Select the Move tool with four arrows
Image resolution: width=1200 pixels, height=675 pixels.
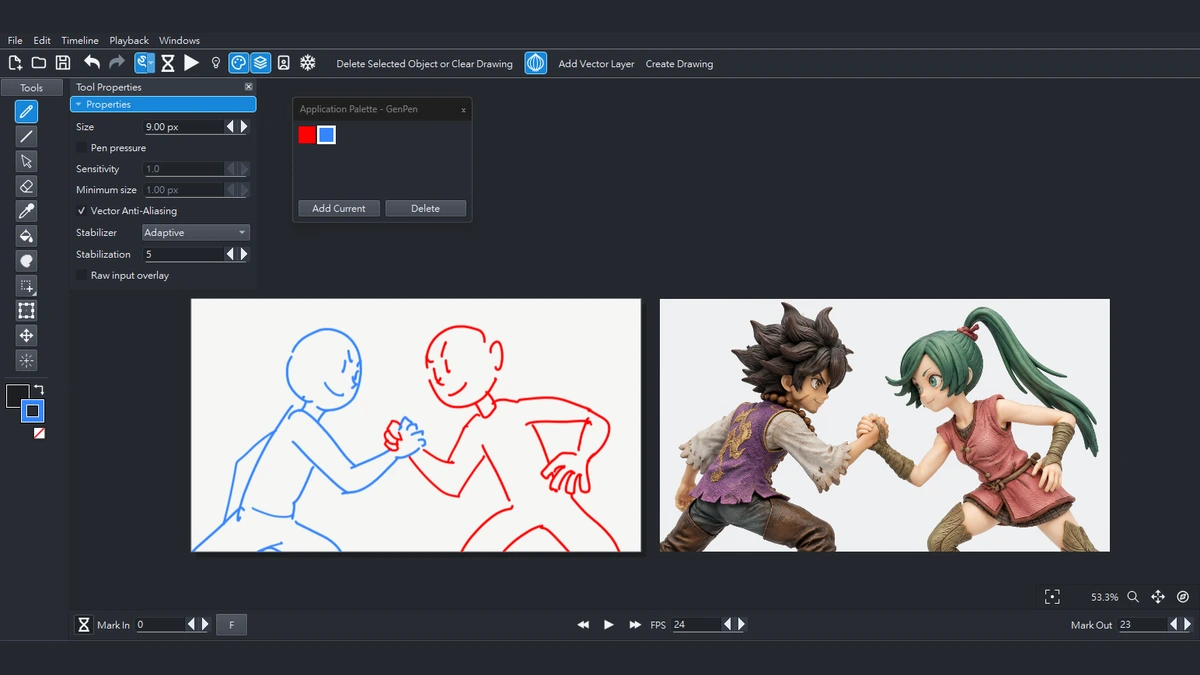27,336
